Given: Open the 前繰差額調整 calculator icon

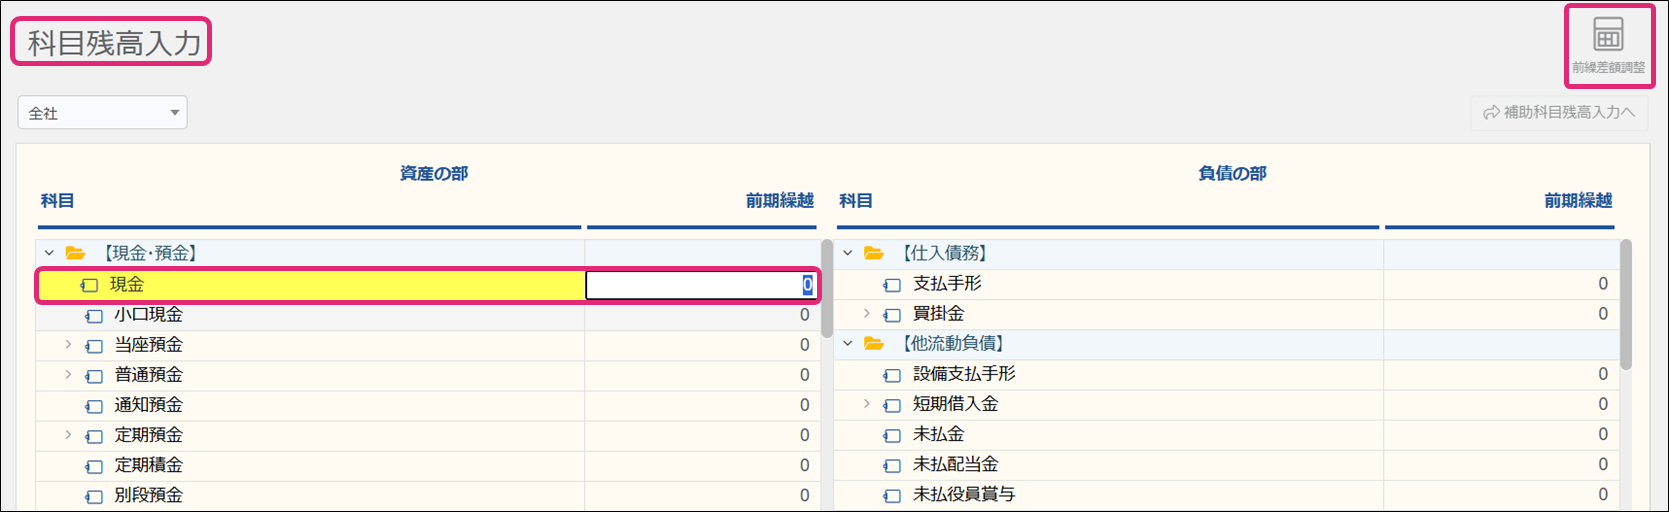Looking at the screenshot, I should [1608, 36].
